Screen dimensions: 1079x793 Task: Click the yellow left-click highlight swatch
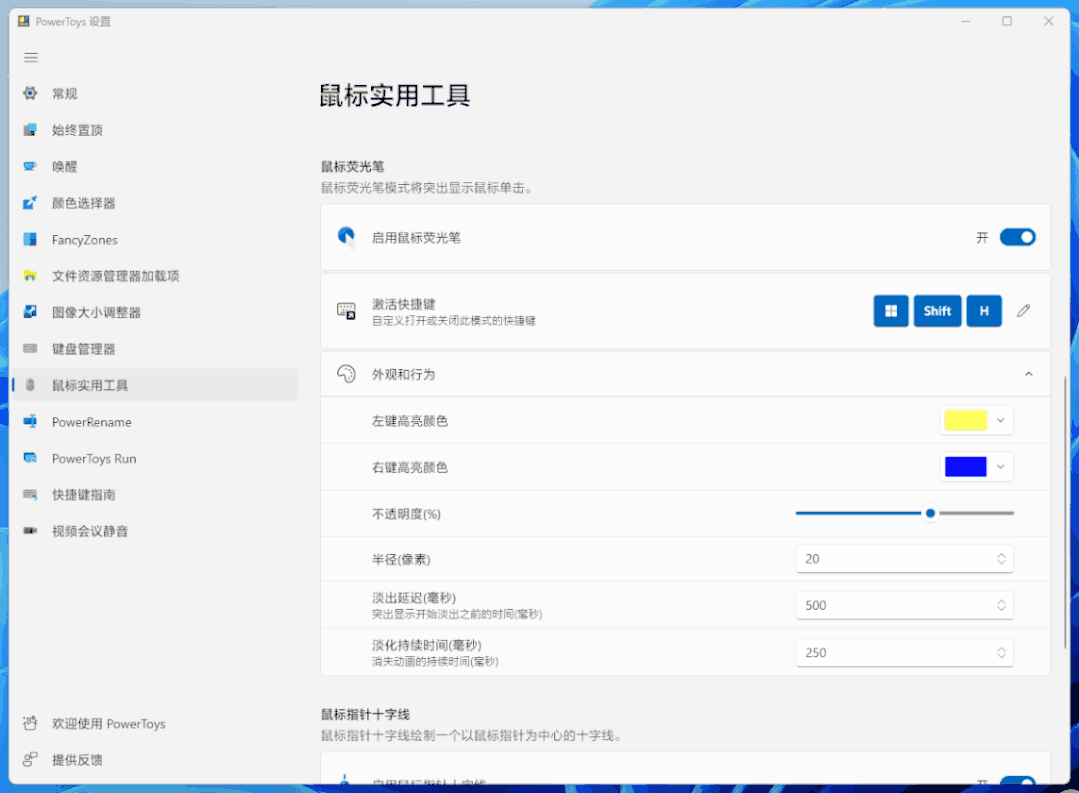click(x=965, y=420)
